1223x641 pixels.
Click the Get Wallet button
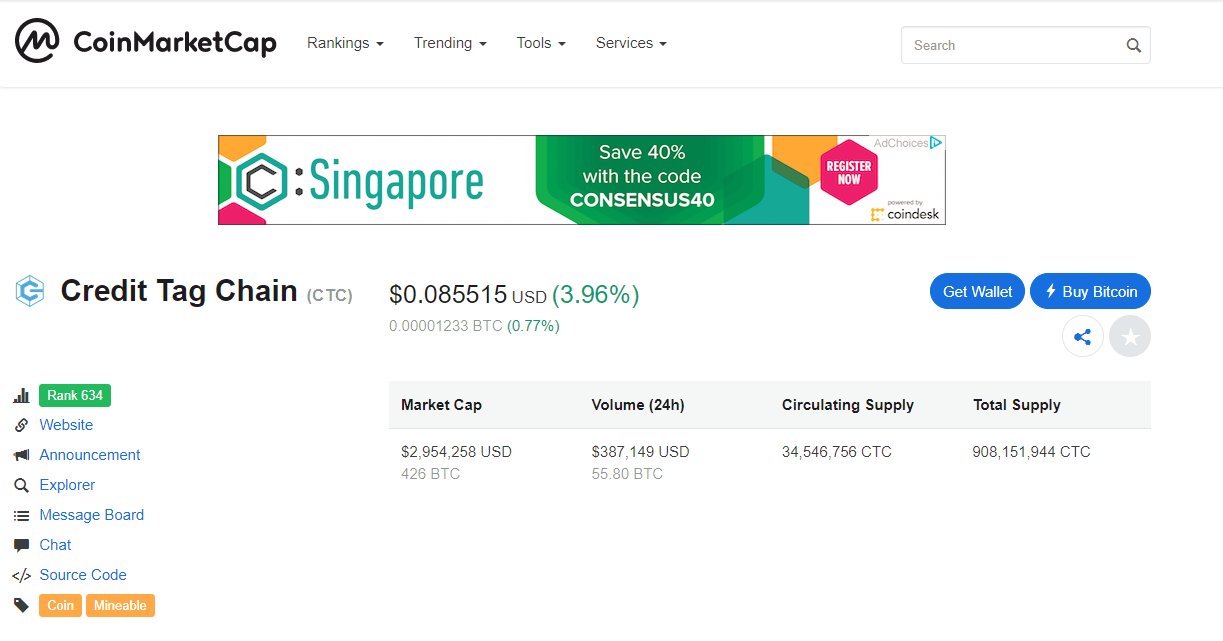[978, 292]
